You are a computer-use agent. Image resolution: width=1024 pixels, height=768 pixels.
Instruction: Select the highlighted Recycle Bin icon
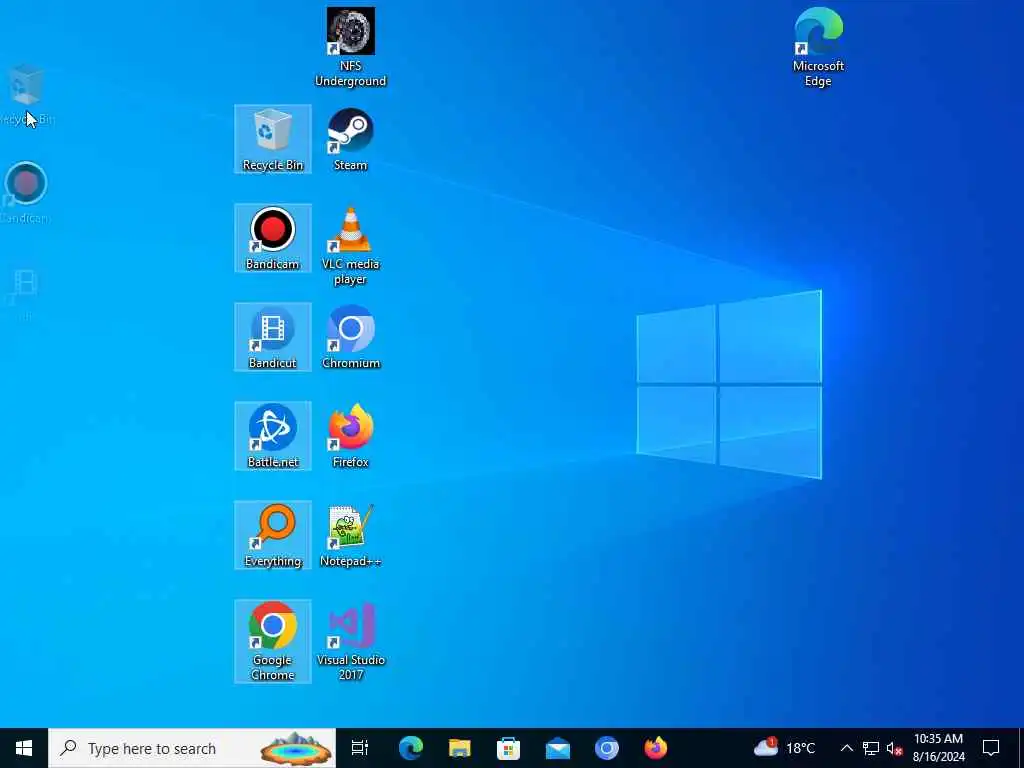point(273,139)
